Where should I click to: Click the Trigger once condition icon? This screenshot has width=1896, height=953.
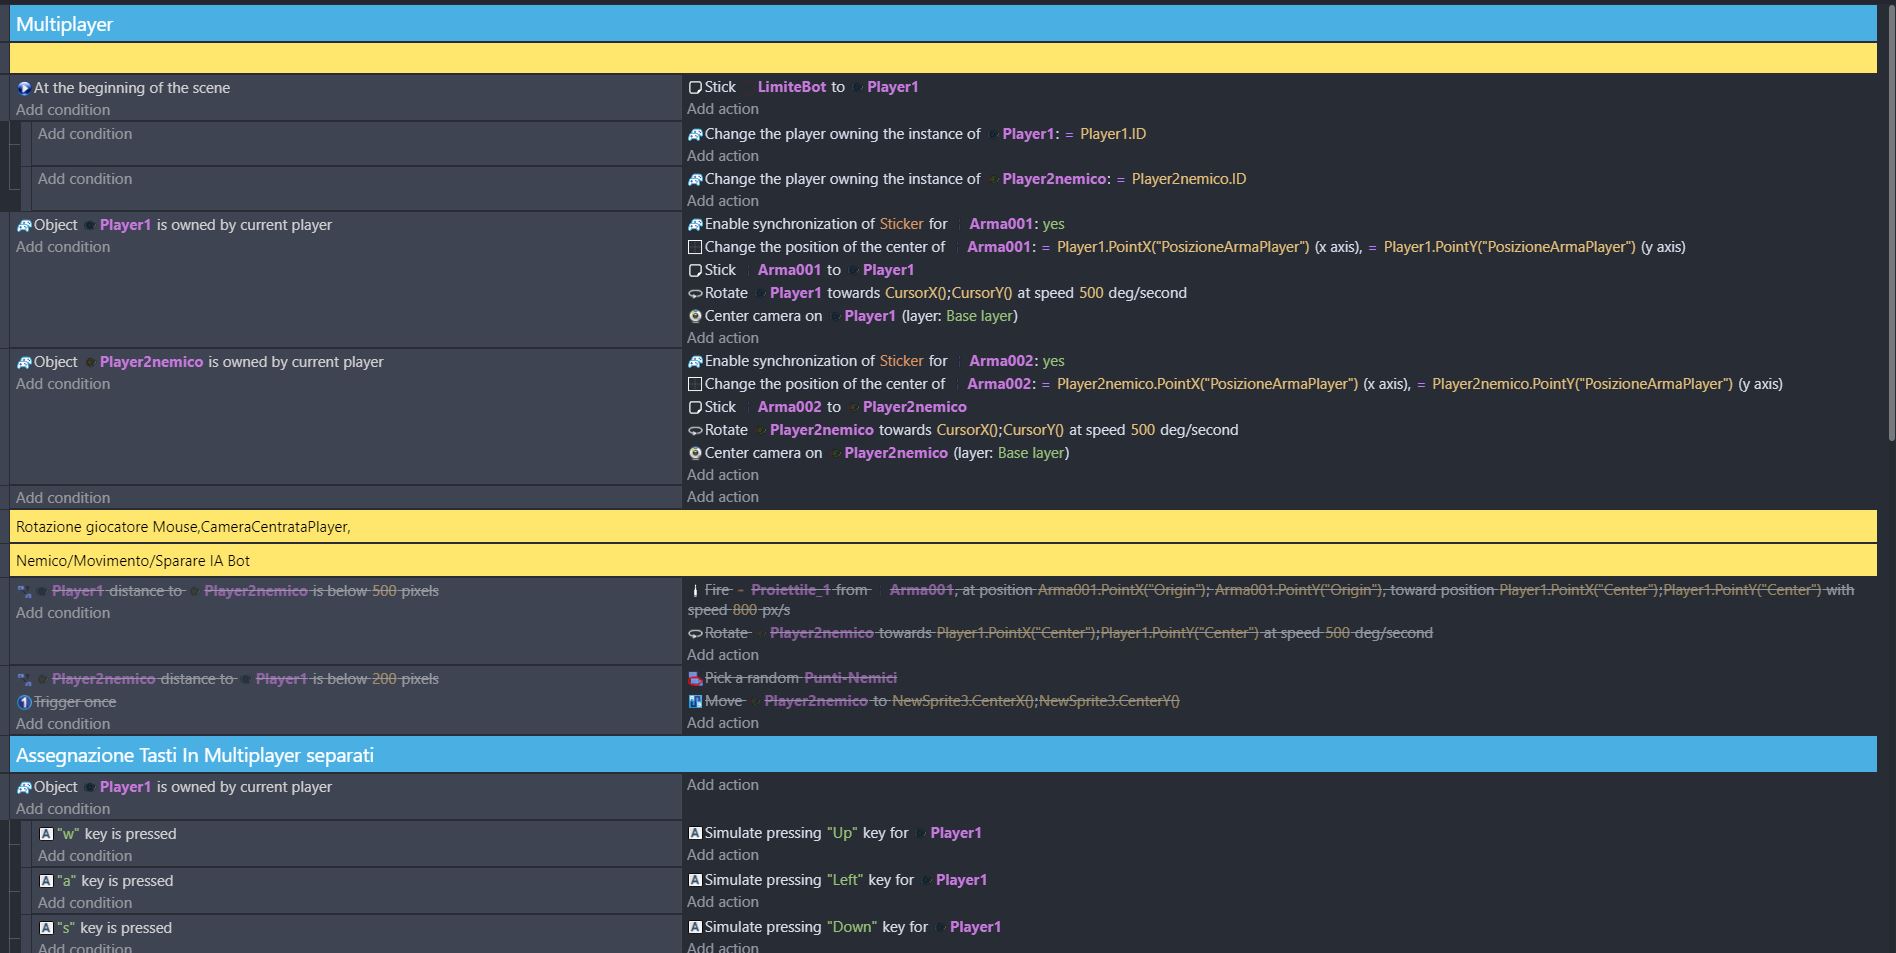[24, 702]
